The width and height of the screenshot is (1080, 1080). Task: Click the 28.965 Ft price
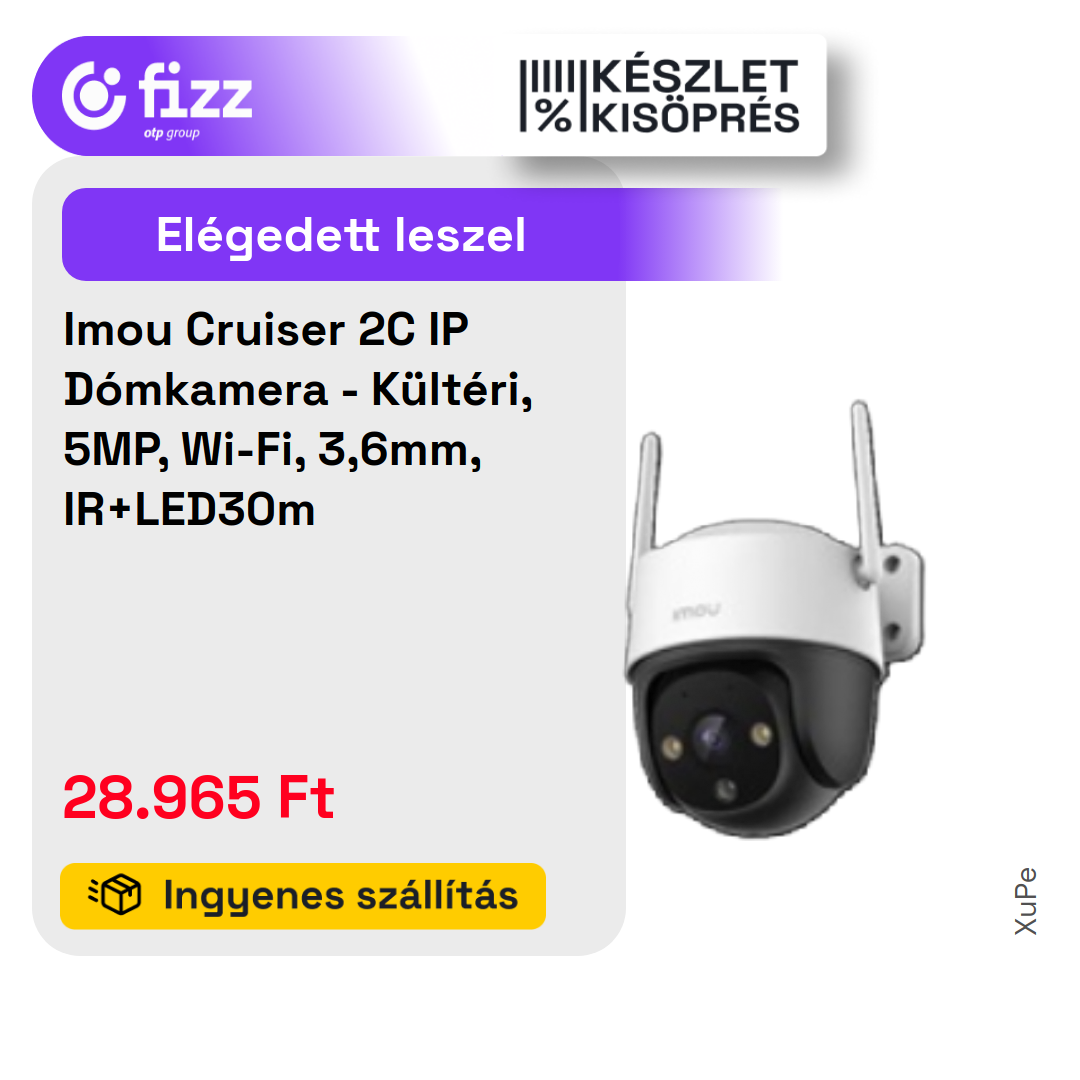[199, 798]
